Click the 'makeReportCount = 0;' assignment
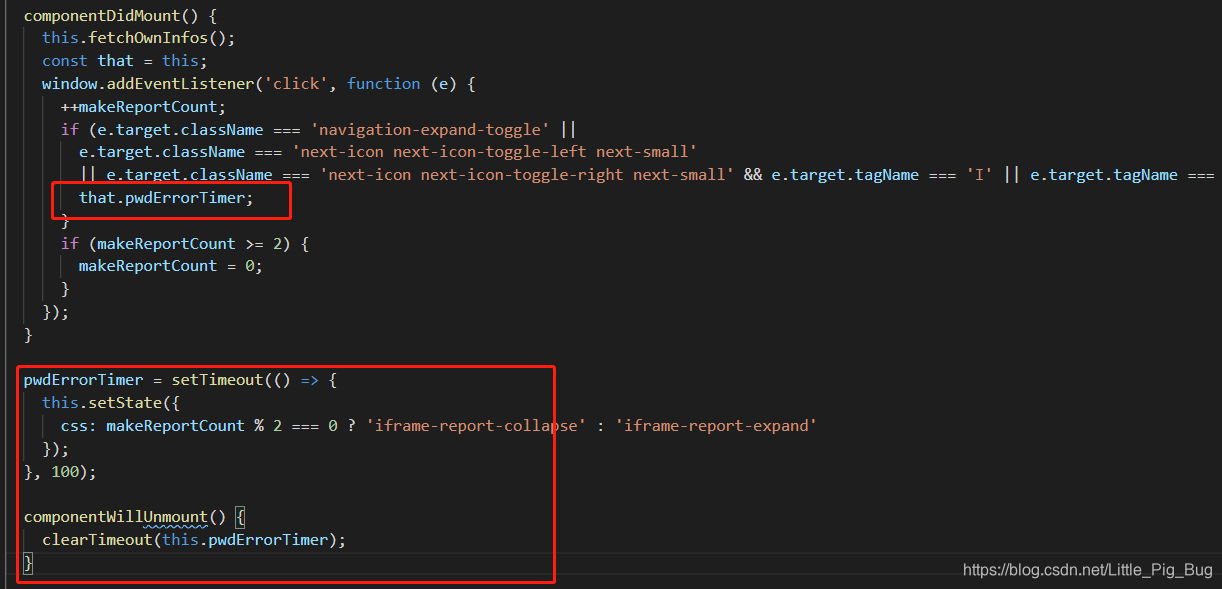 tap(170, 266)
